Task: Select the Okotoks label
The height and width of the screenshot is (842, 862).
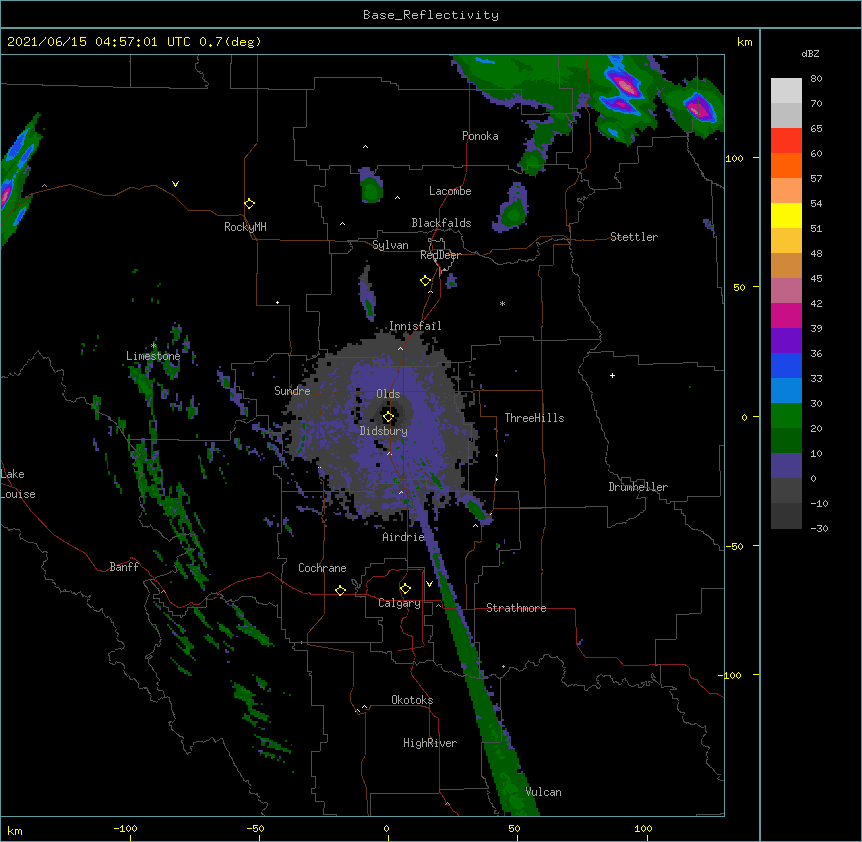Action: [x=412, y=700]
